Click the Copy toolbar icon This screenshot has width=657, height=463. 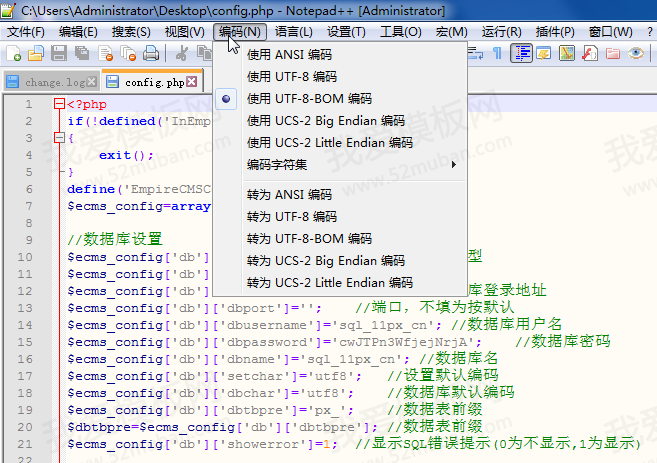tap(204, 53)
